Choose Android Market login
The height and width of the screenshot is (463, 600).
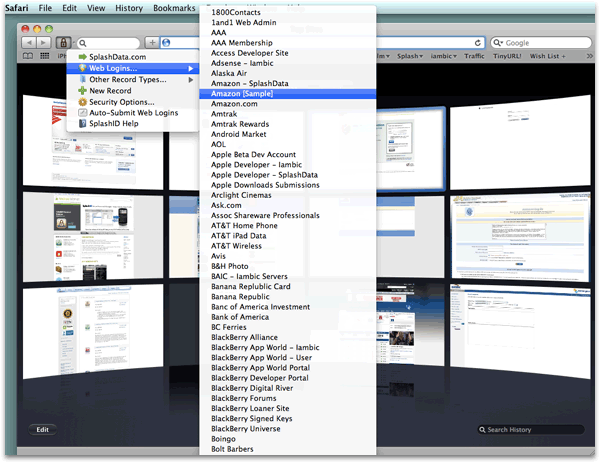[x=287, y=134]
